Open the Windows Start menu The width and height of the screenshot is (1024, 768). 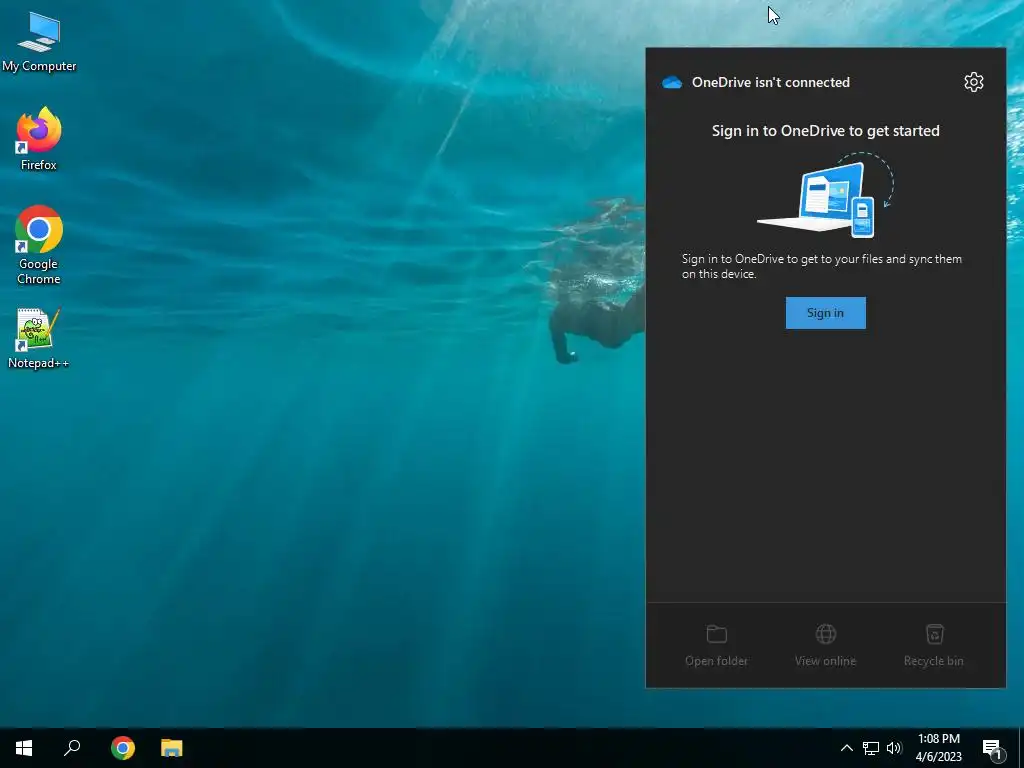coord(24,748)
